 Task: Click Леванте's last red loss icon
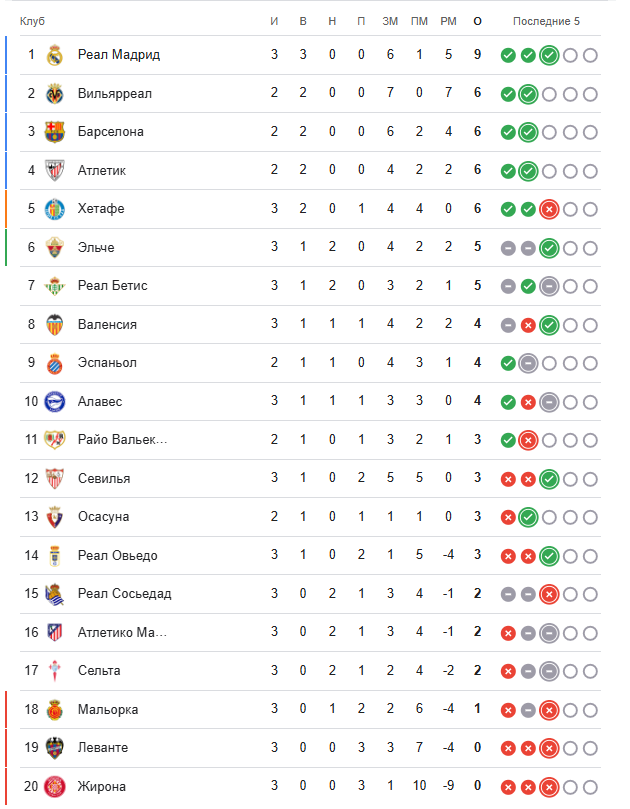(x=548, y=747)
